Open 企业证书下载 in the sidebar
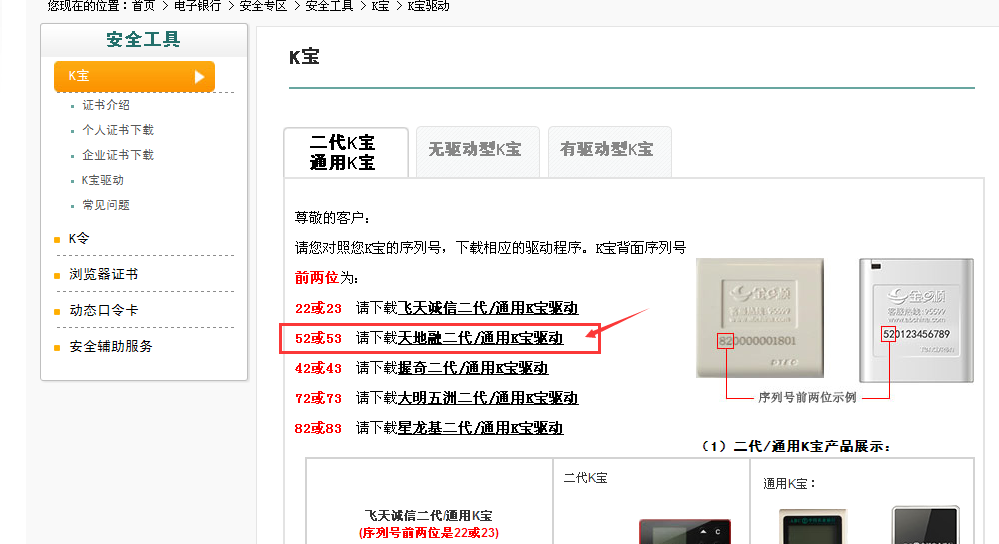The height and width of the screenshot is (544, 999). coord(118,155)
